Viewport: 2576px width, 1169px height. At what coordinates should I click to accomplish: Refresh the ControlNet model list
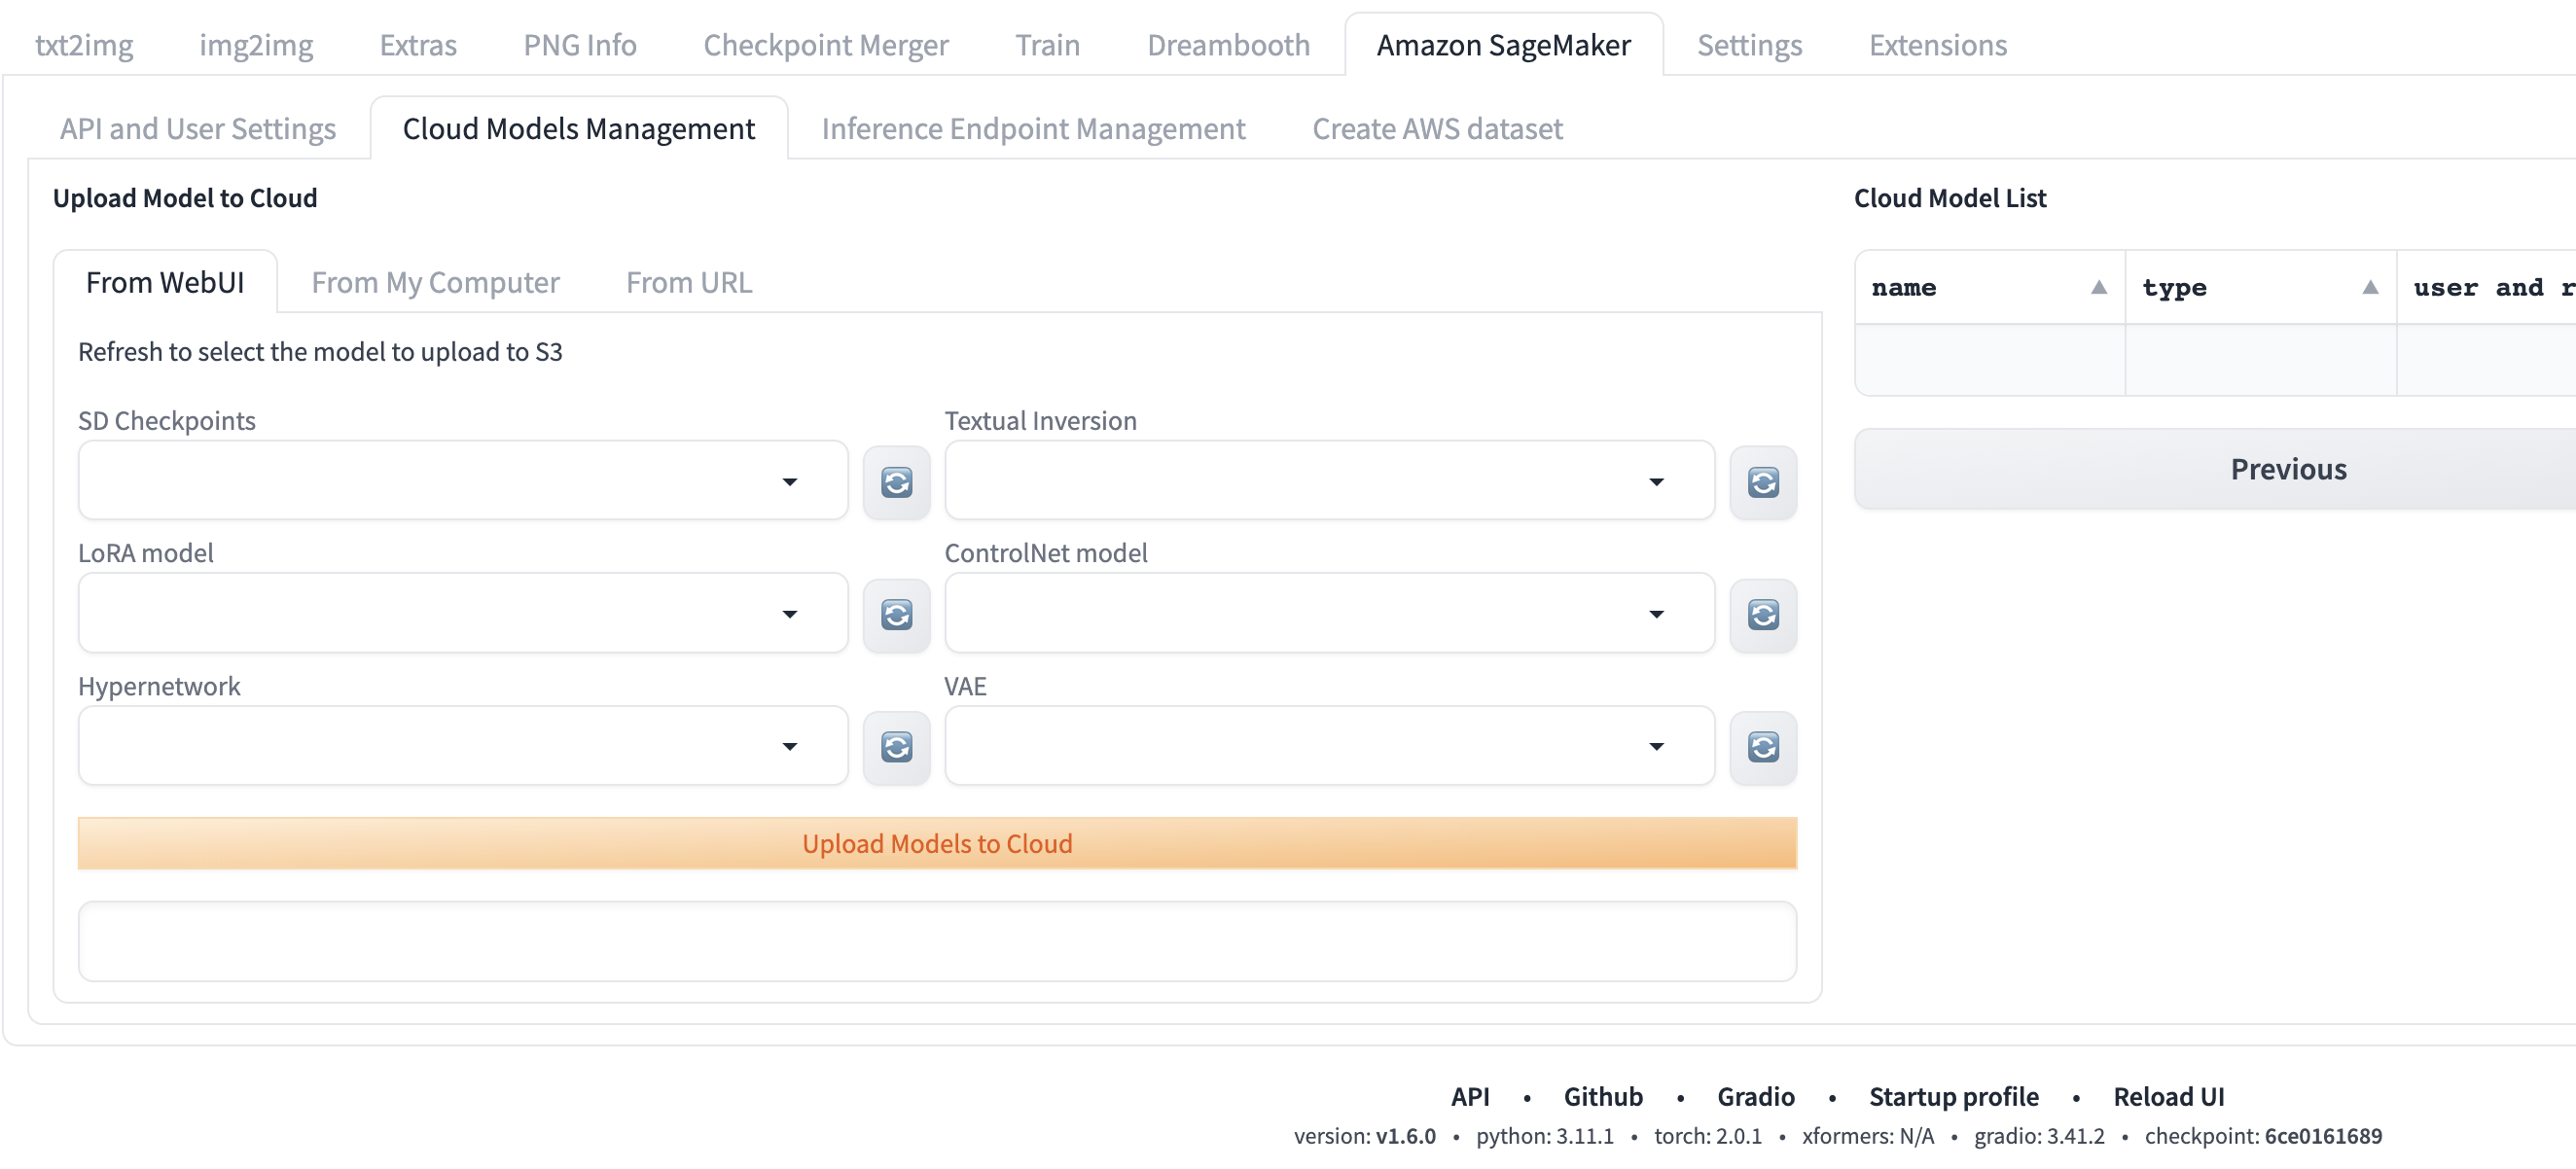pyautogui.click(x=1762, y=614)
